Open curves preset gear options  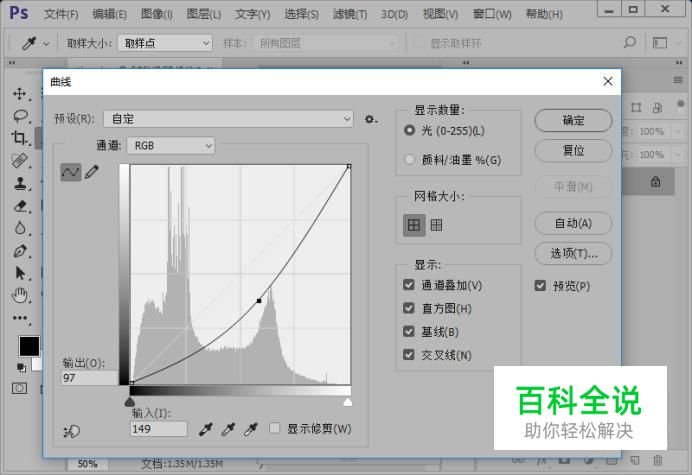pos(370,119)
